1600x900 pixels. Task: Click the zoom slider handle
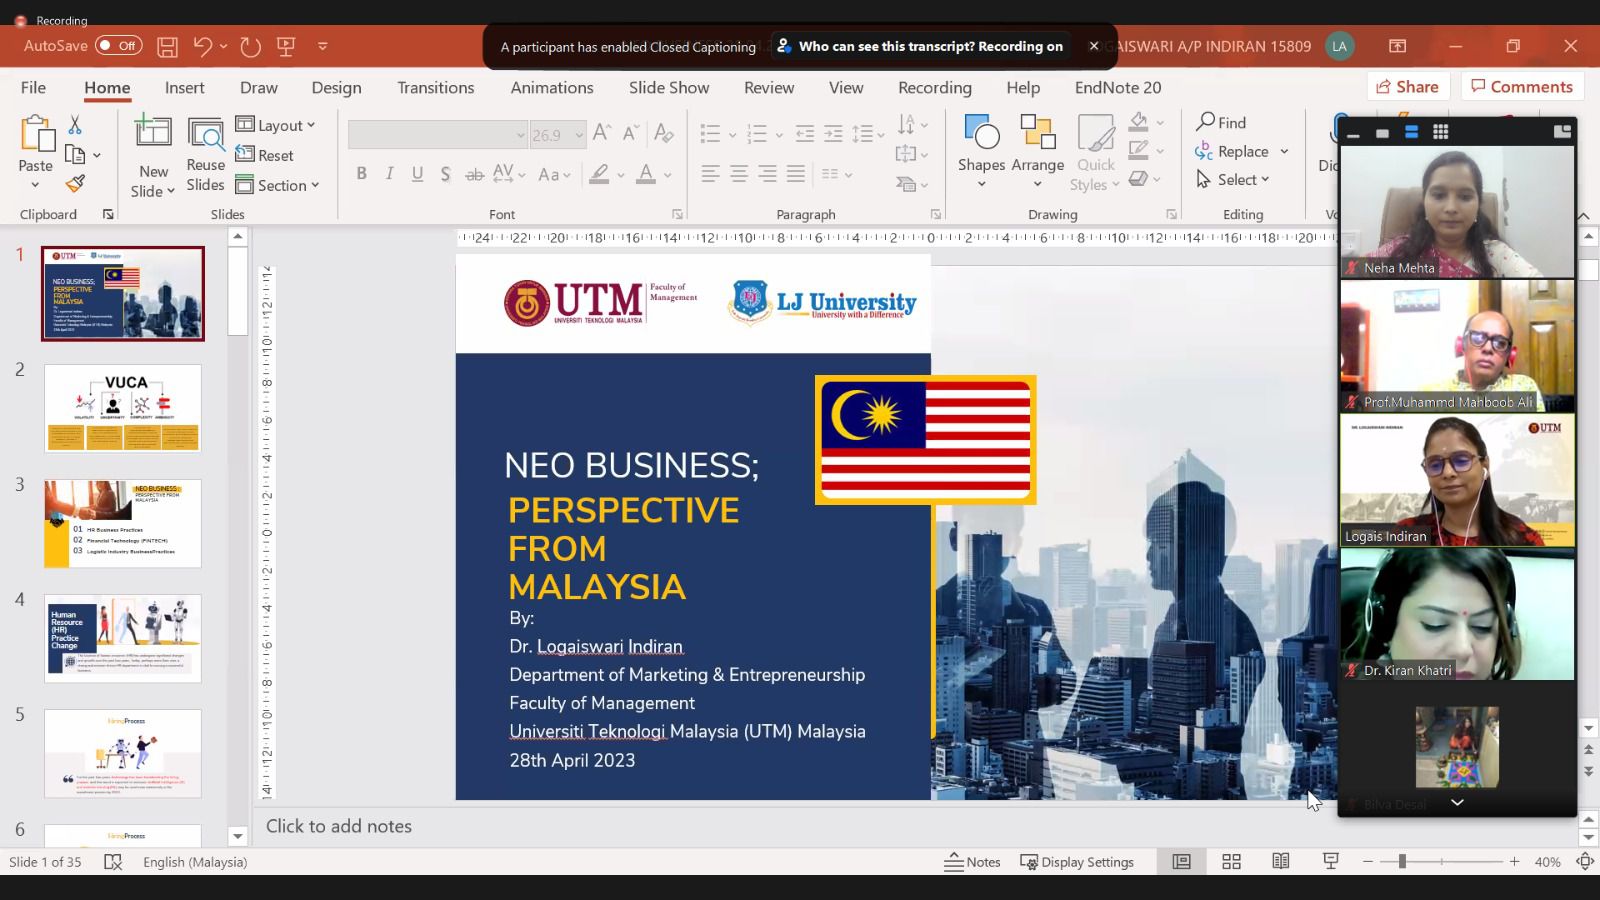(1402, 862)
